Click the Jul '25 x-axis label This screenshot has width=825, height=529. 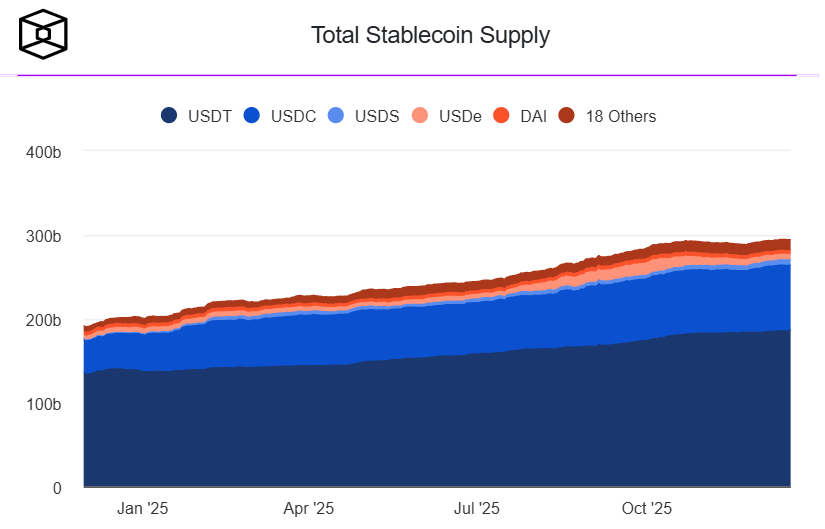pos(477,508)
